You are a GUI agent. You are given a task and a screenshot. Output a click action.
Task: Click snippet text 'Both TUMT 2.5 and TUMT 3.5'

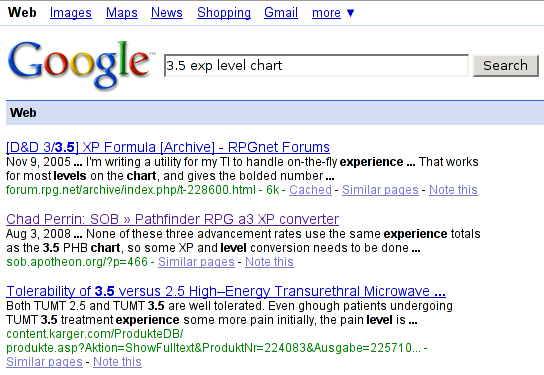pos(85,306)
